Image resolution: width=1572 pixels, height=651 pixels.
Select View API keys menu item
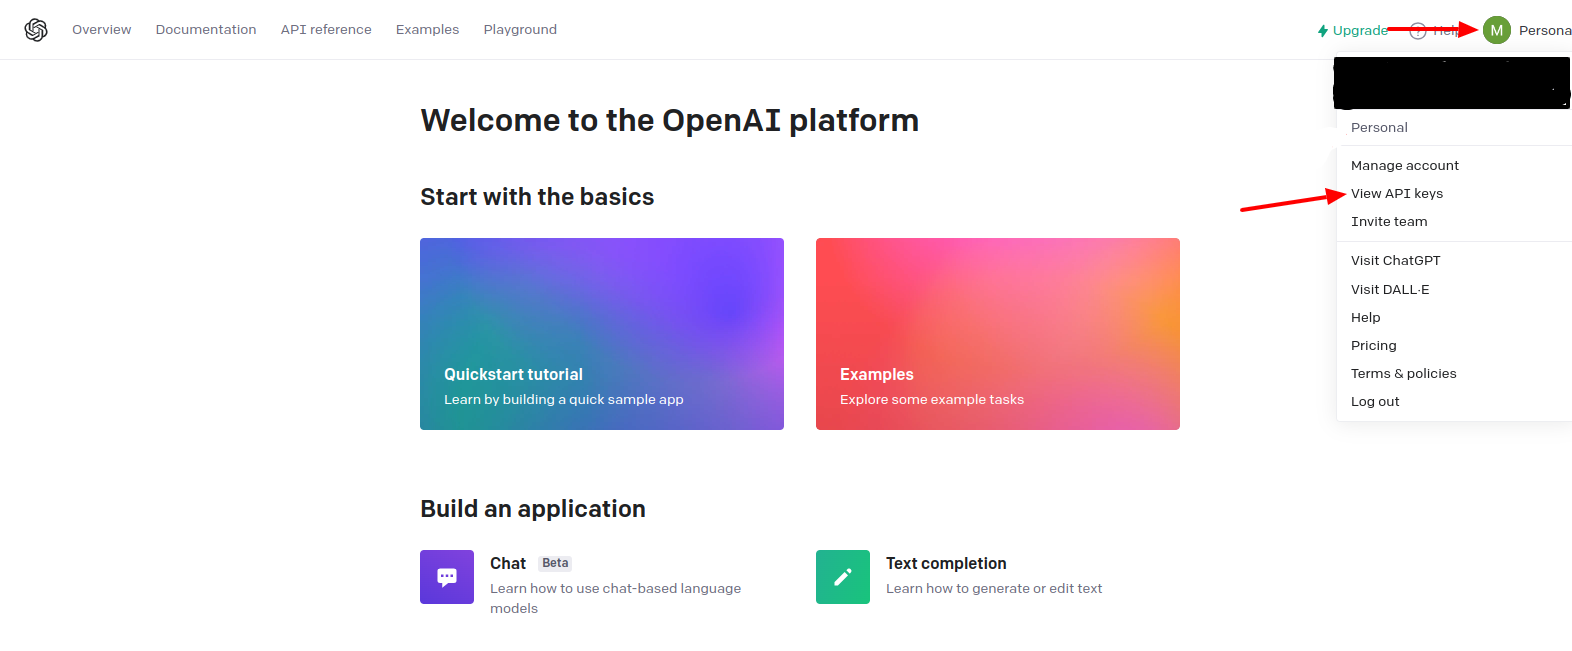pos(1397,194)
